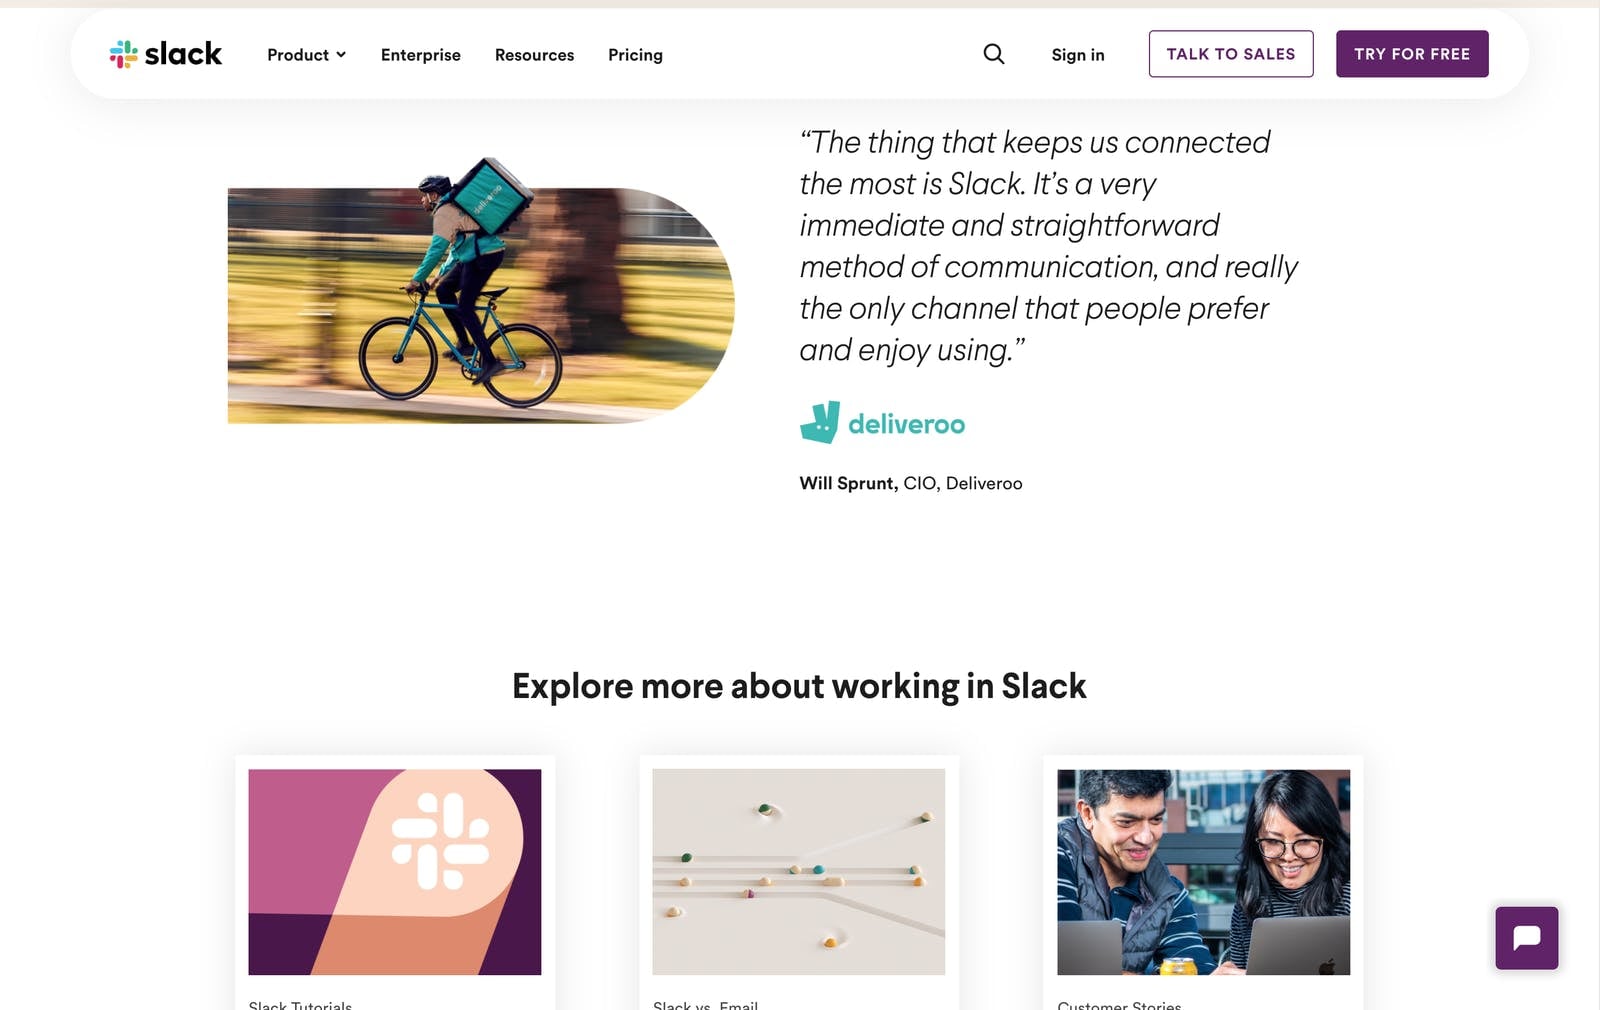This screenshot has width=1600, height=1010.
Task: Click the Customer Stories label
Action: point(1119,1004)
